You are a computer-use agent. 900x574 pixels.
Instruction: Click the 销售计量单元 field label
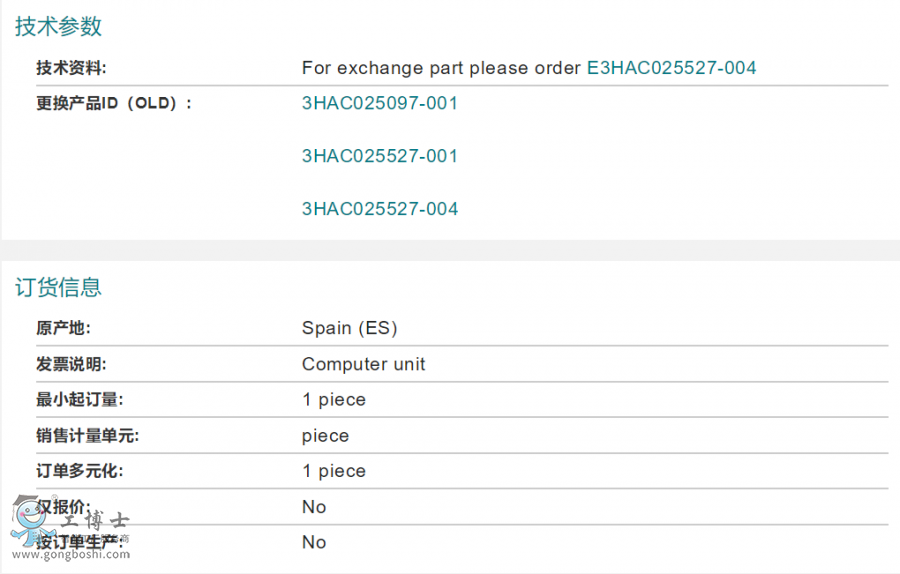87,436
